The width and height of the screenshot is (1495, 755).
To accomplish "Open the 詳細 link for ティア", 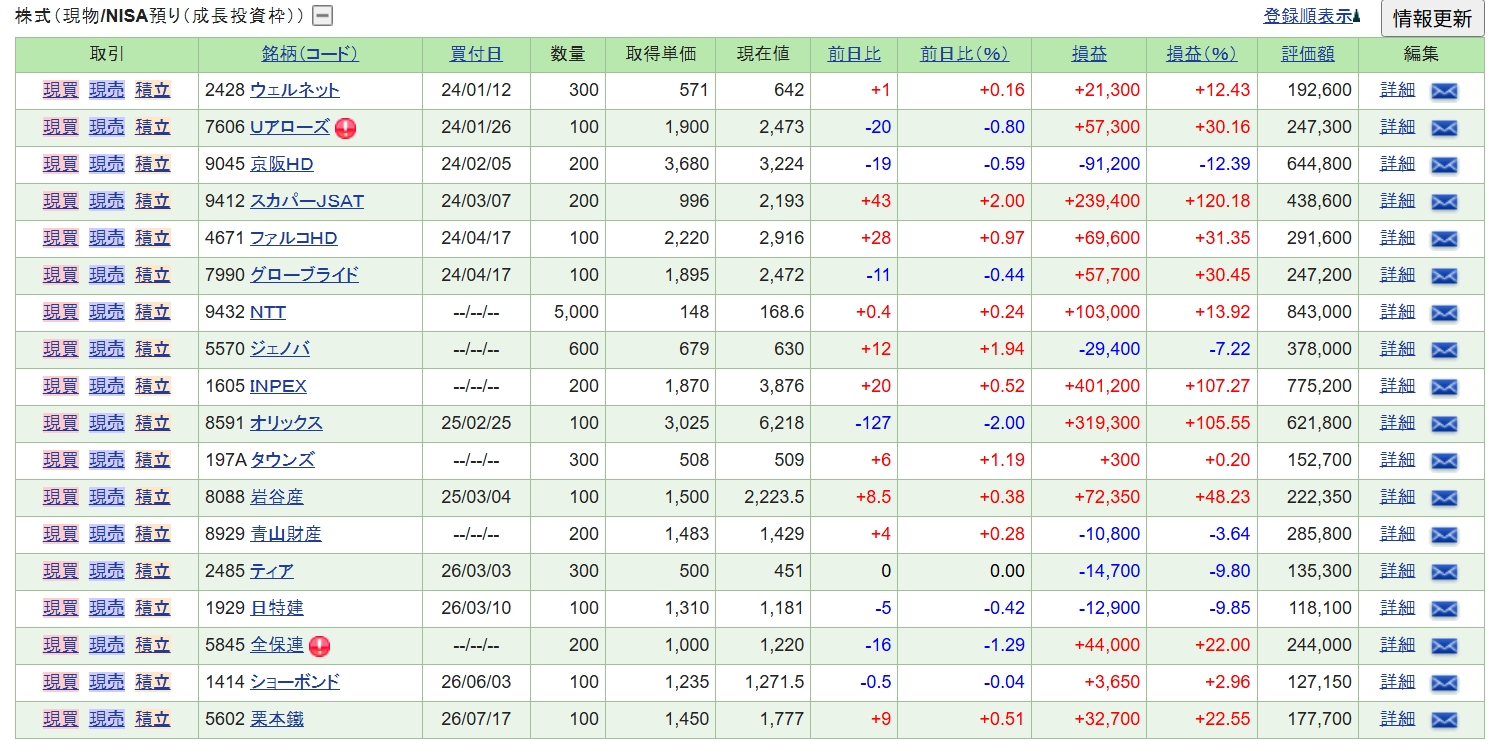I will click(1398, 571).
